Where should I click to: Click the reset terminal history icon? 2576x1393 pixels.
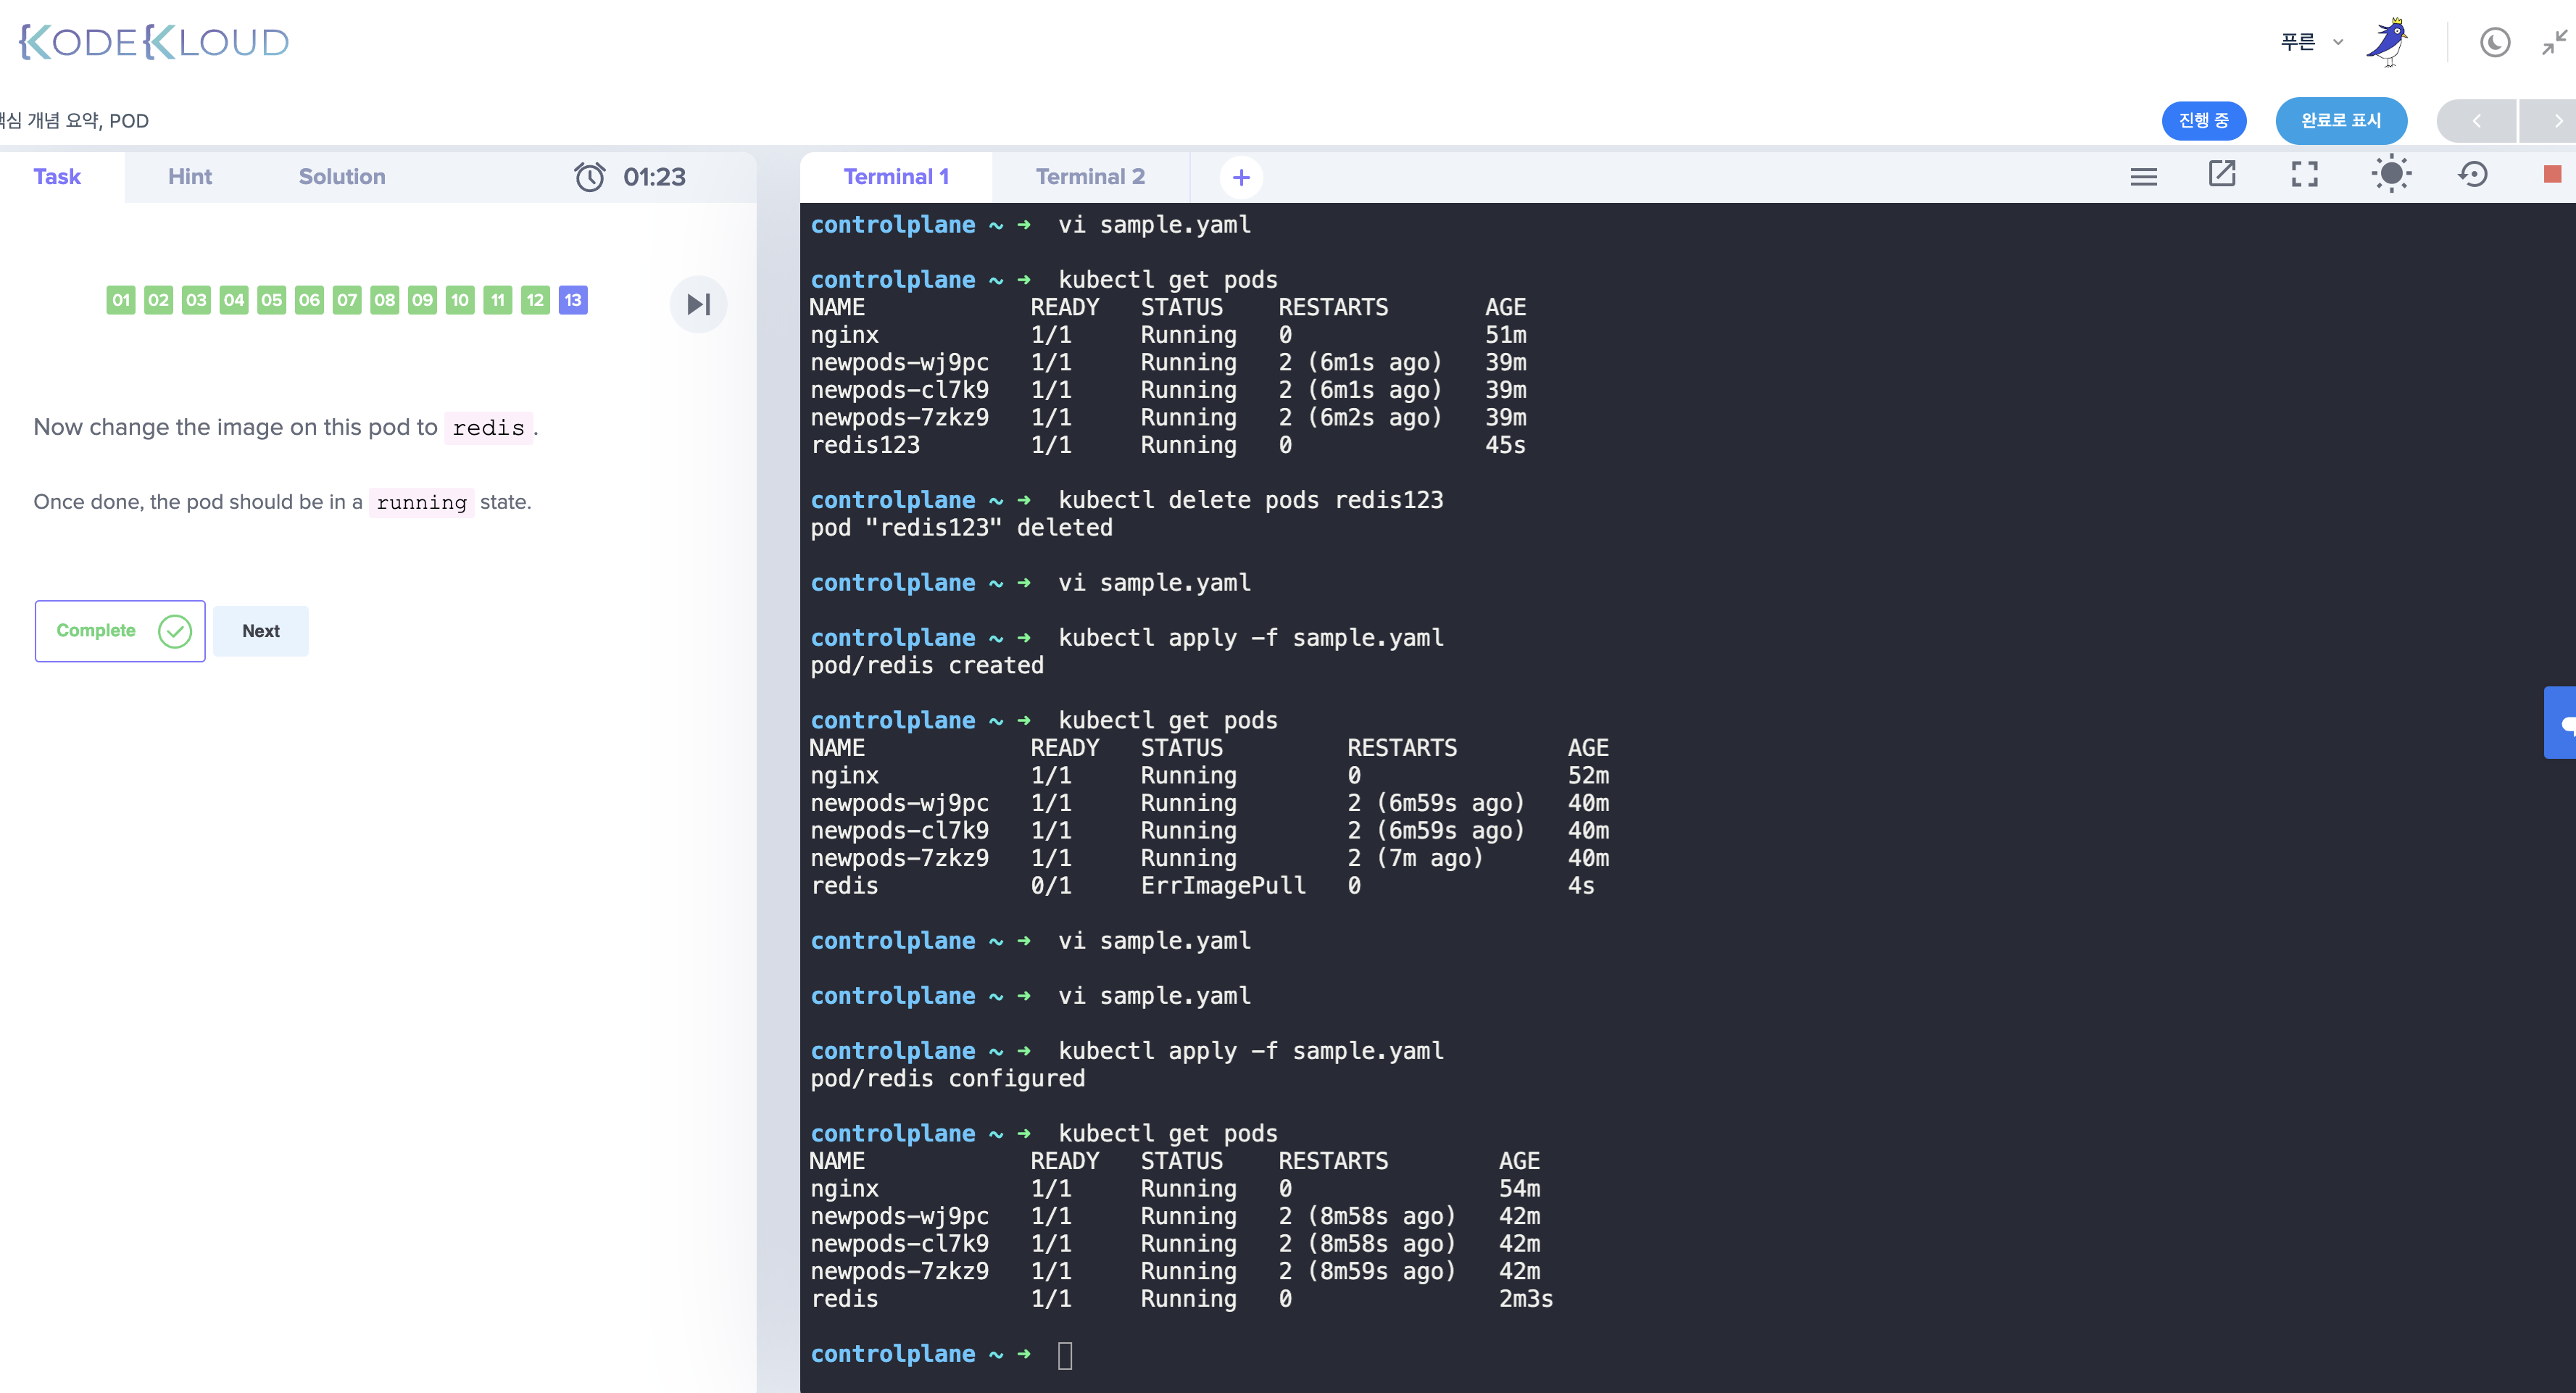2473,175
